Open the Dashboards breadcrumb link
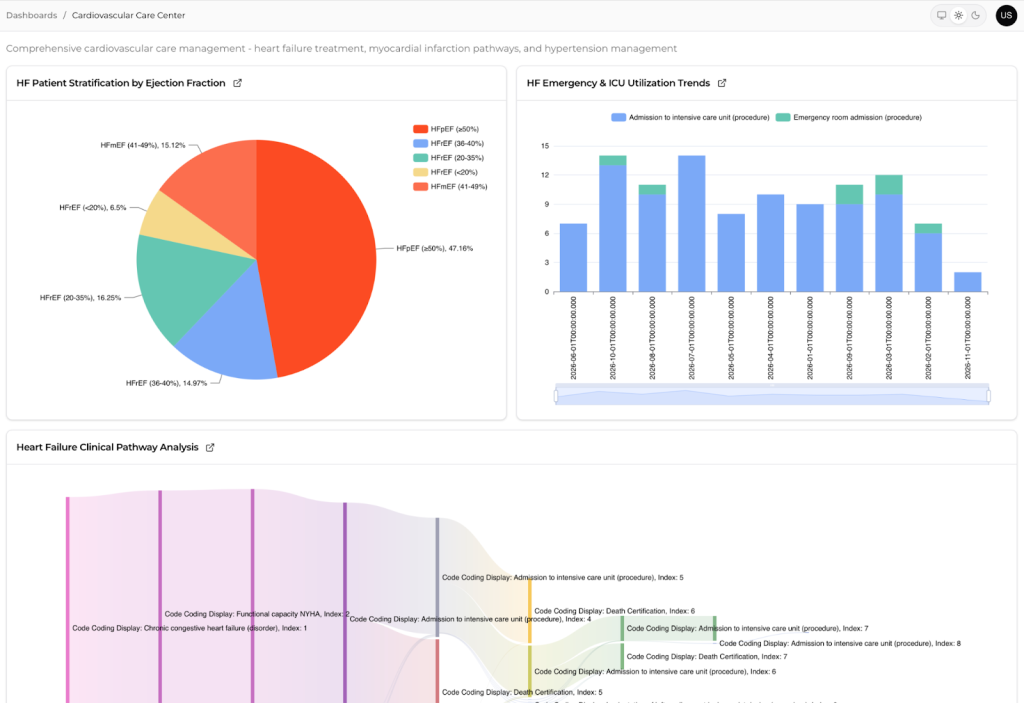Screen dimensions: 1024x703 click(x=30, y=15)
